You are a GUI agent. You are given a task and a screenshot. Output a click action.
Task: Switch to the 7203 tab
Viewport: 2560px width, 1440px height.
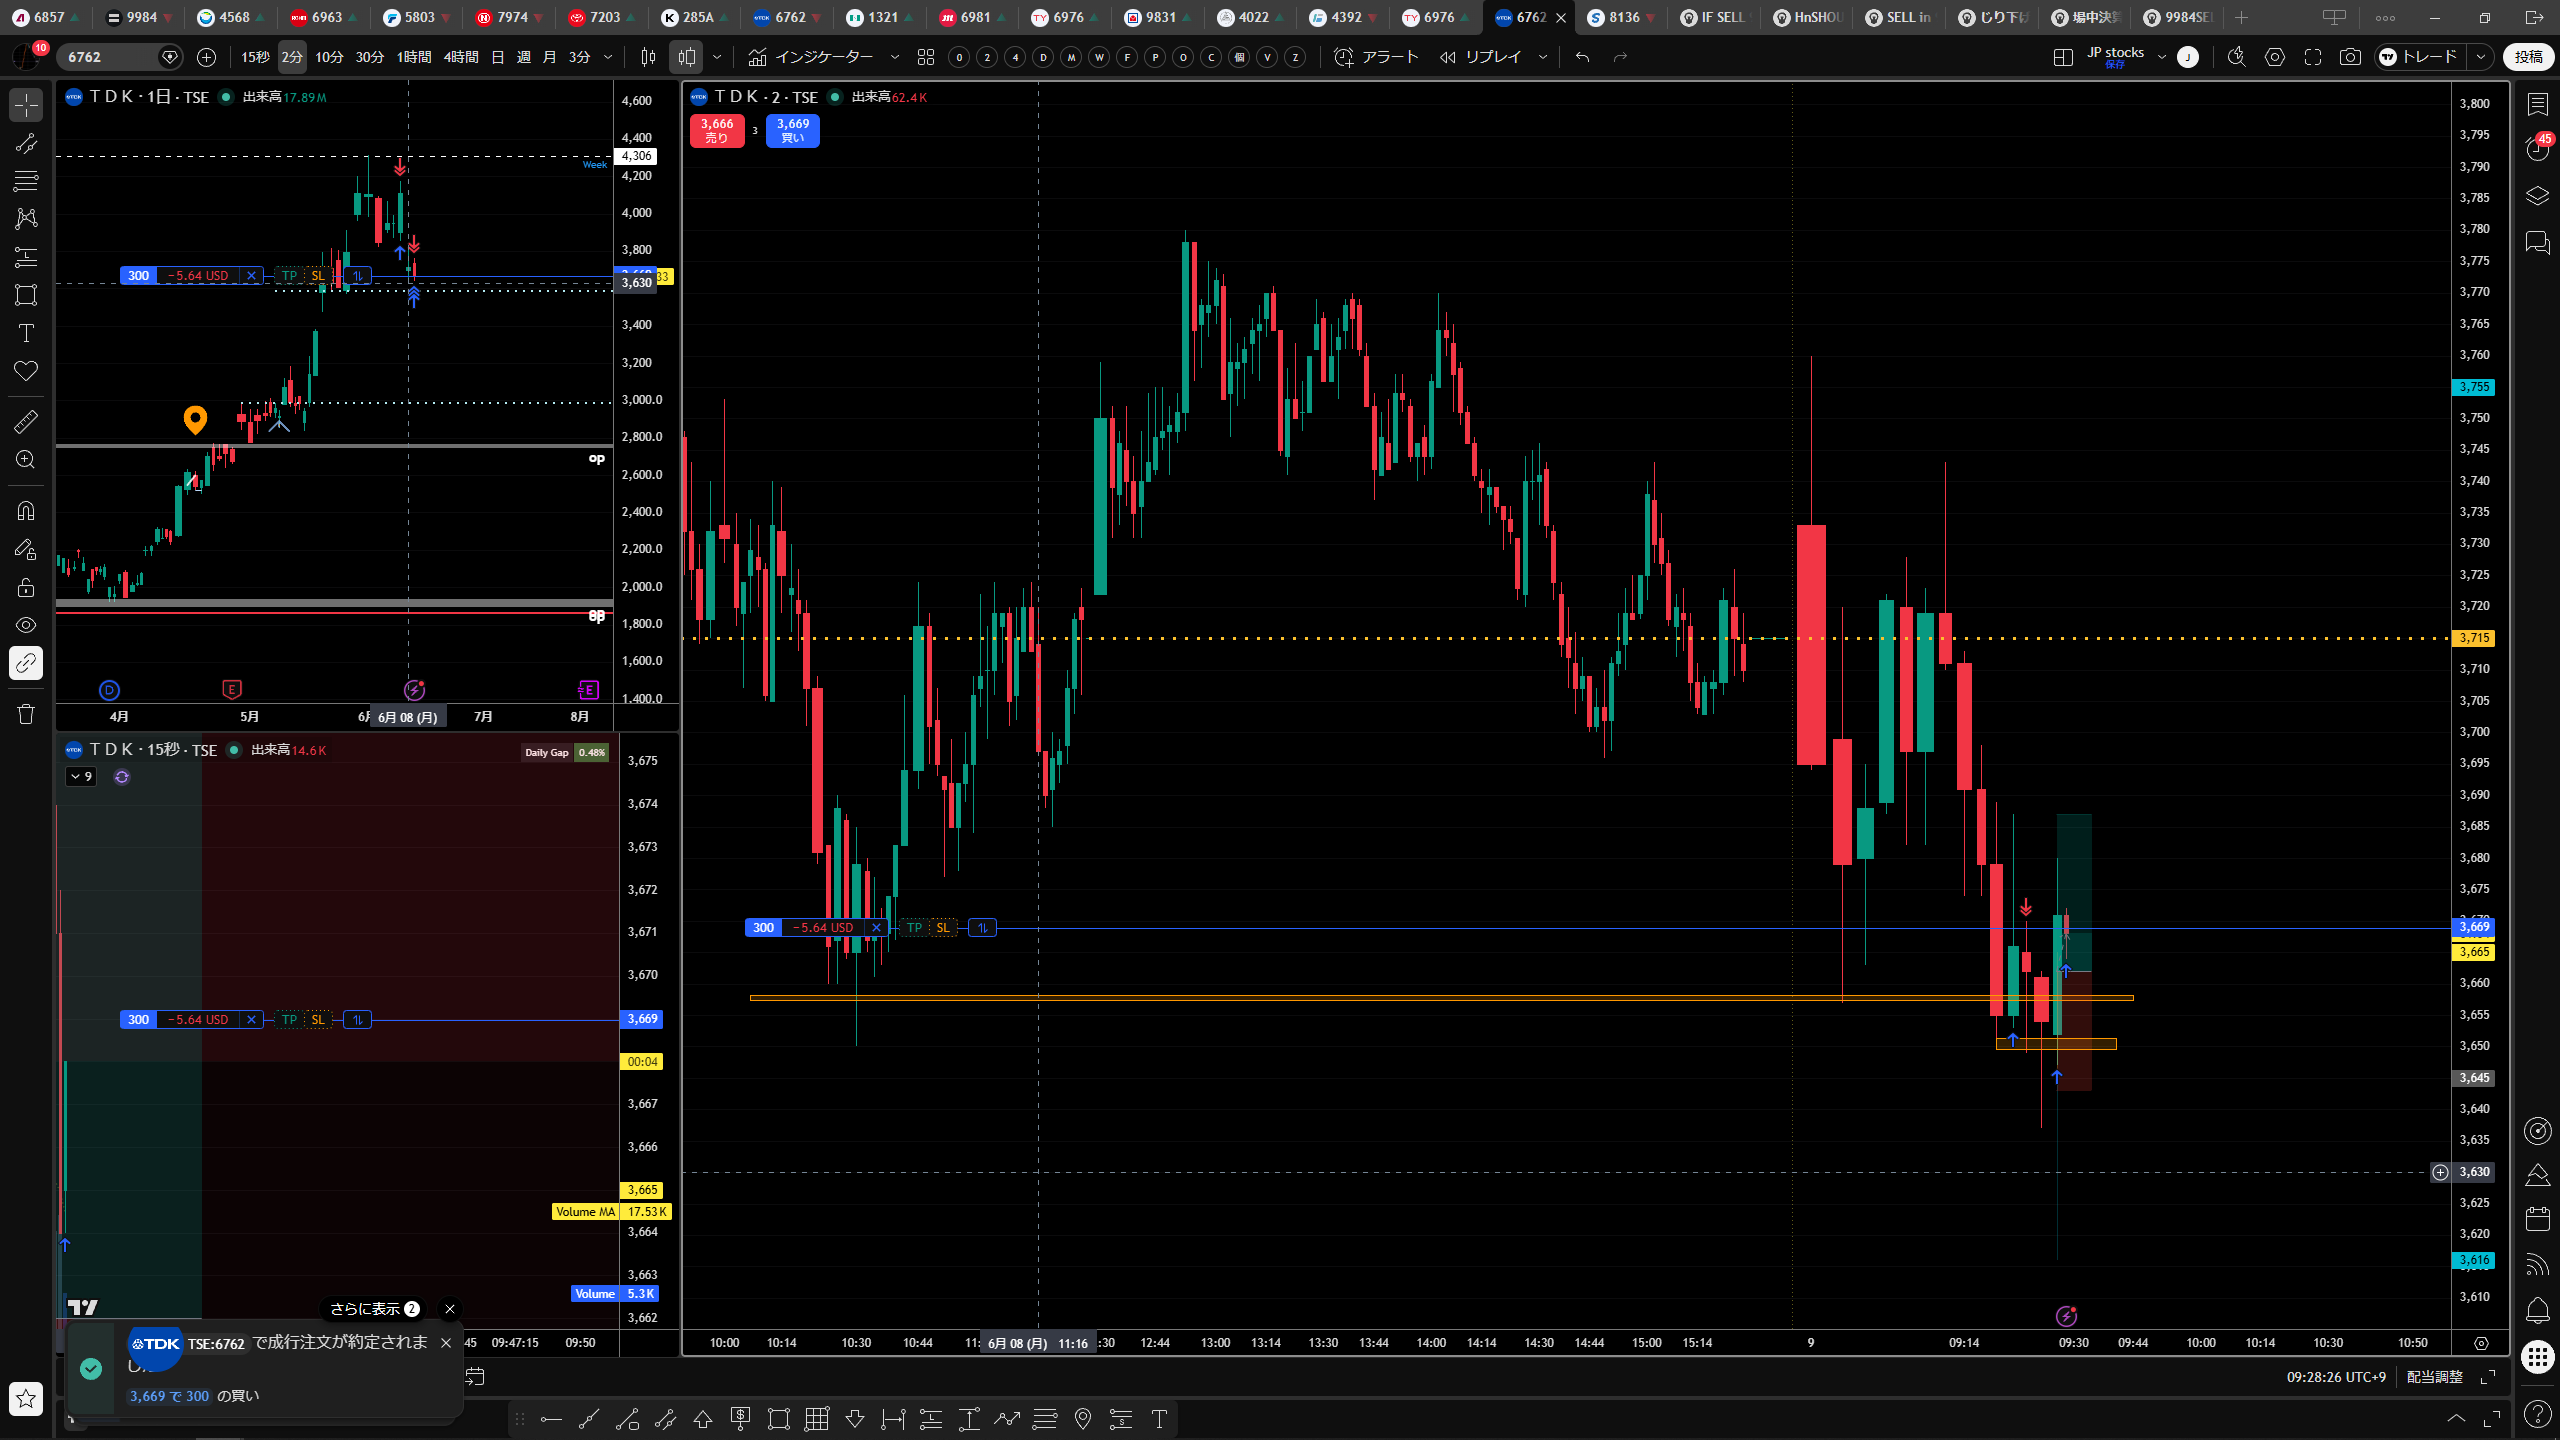click(x=603, y=17)
